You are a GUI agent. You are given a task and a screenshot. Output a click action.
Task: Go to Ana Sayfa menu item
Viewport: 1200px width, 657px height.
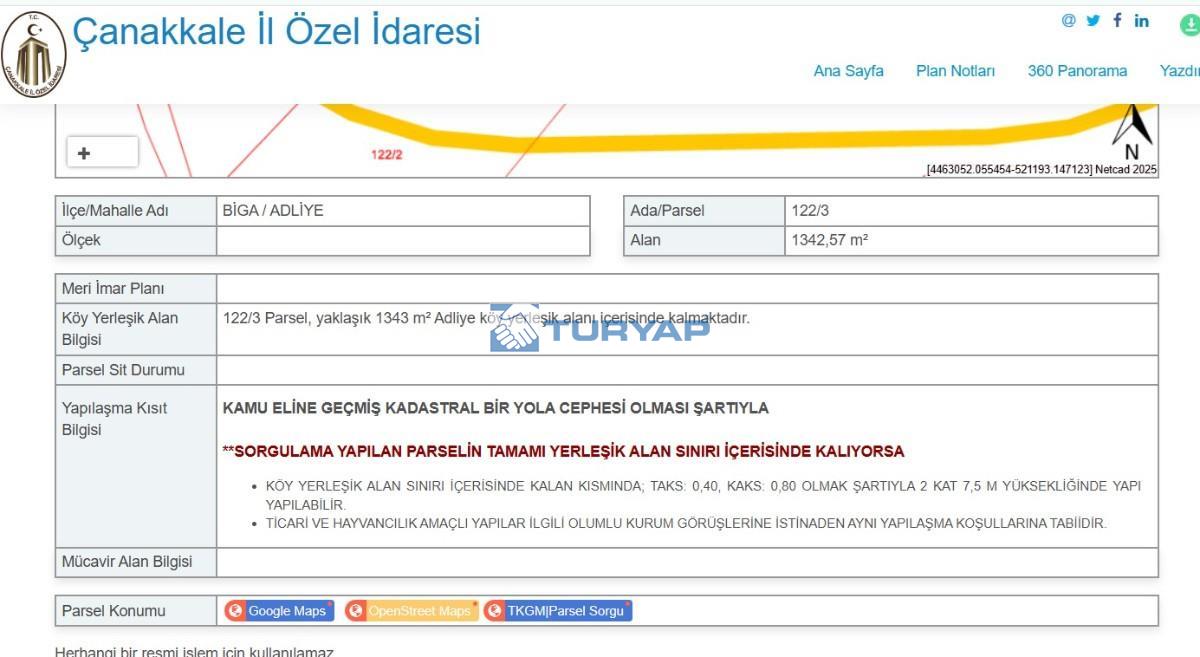(x=848, y=71)
